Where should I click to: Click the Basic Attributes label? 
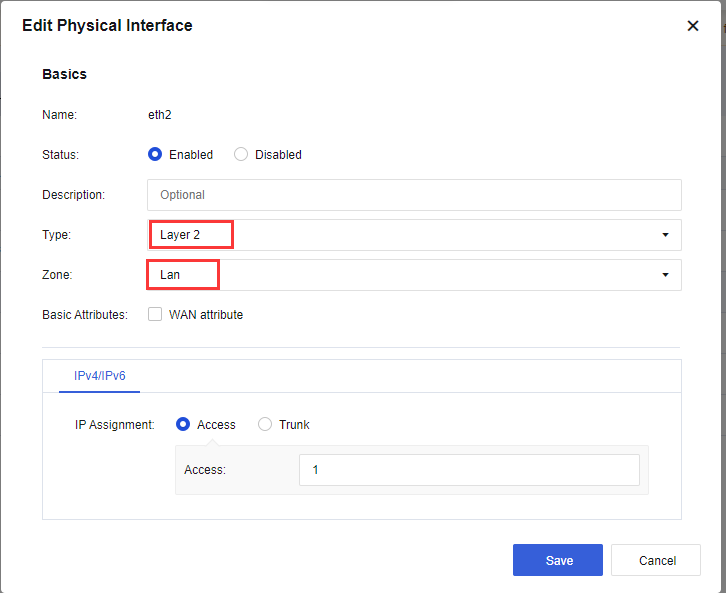(x=85, y=315)
